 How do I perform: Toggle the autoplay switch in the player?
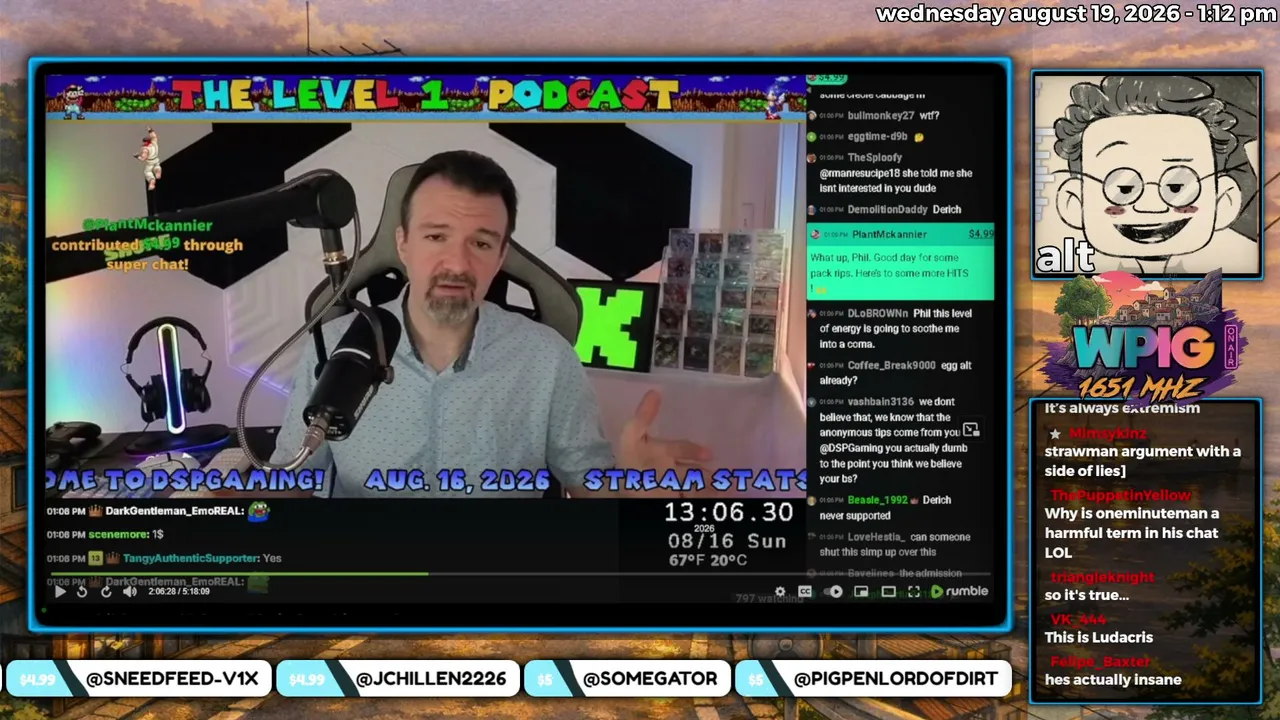coord(833,592)
